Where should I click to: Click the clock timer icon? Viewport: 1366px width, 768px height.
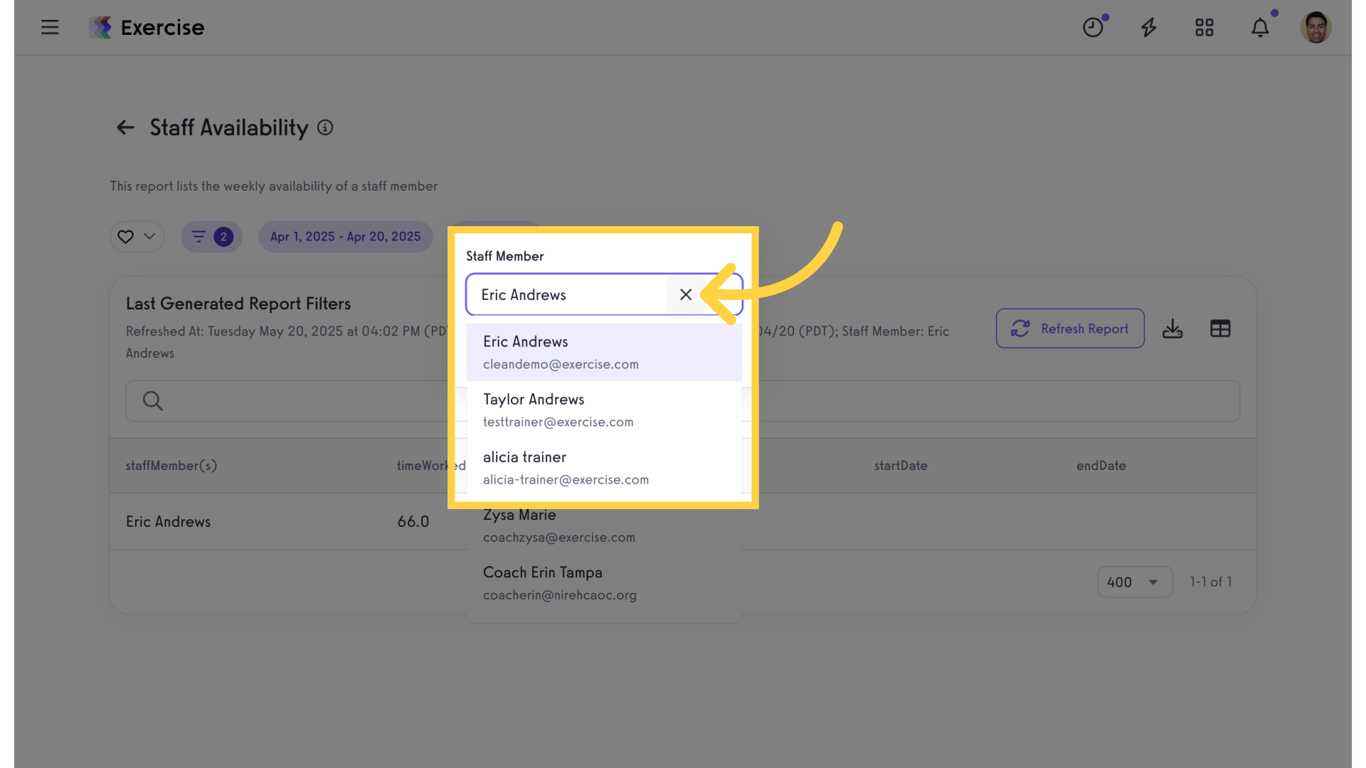(x=1093, y=28)
